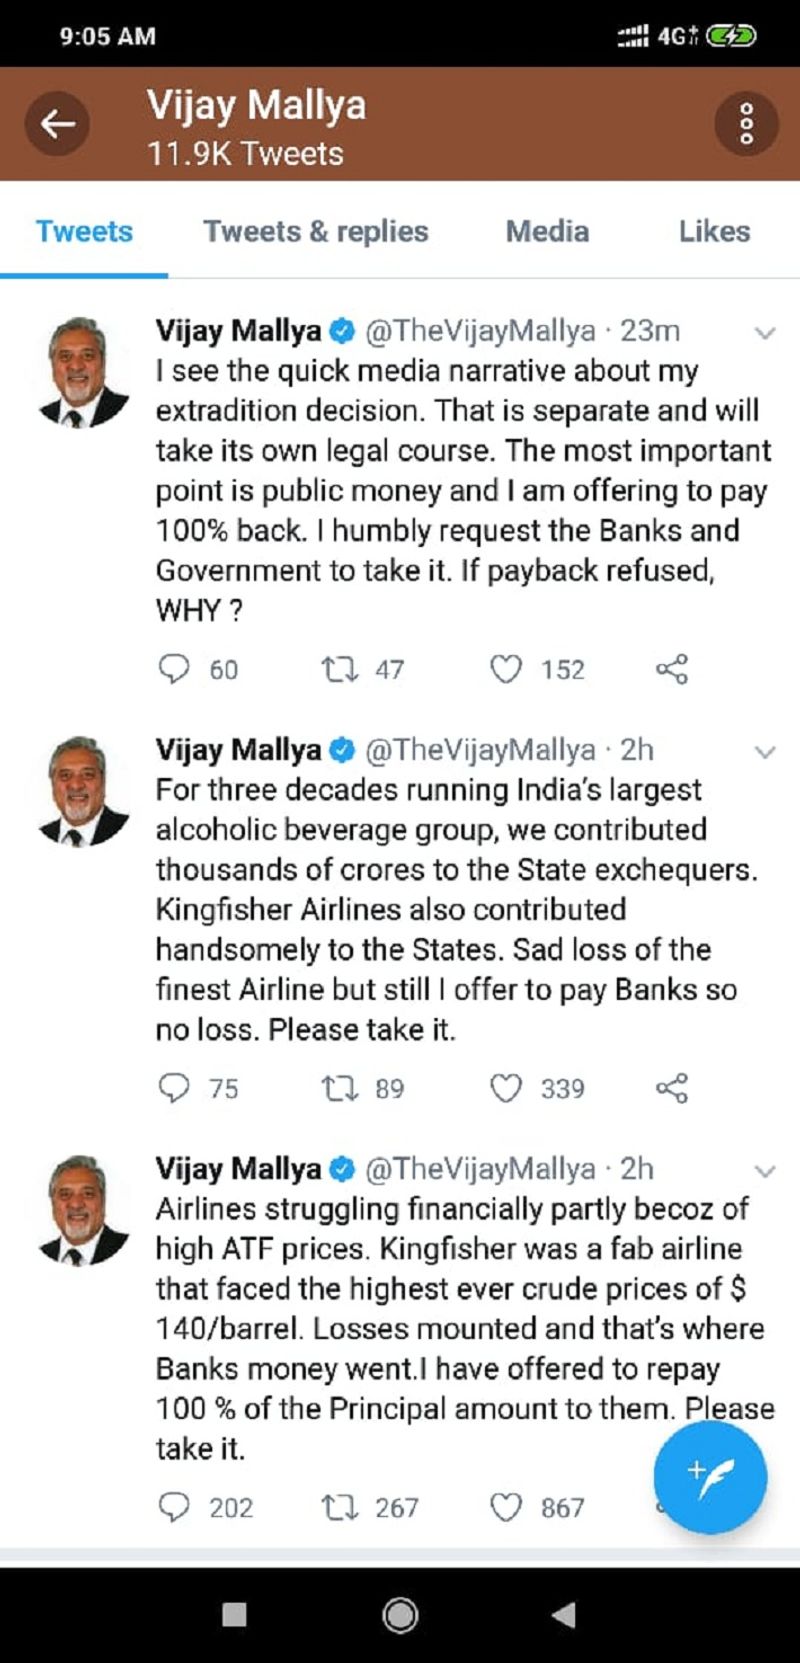Like the extradition decision tweet
Screen dimensions: 800x1663
click(506, 668)
